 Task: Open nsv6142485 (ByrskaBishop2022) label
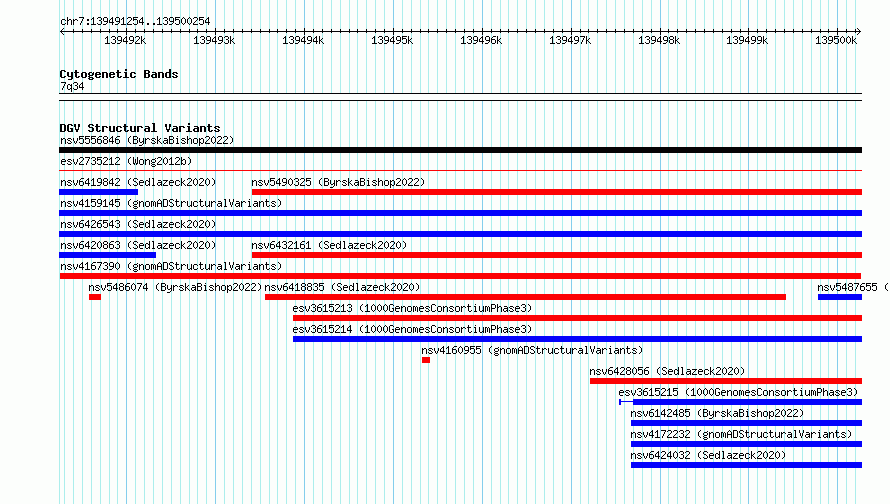click(x=717, y=413)
